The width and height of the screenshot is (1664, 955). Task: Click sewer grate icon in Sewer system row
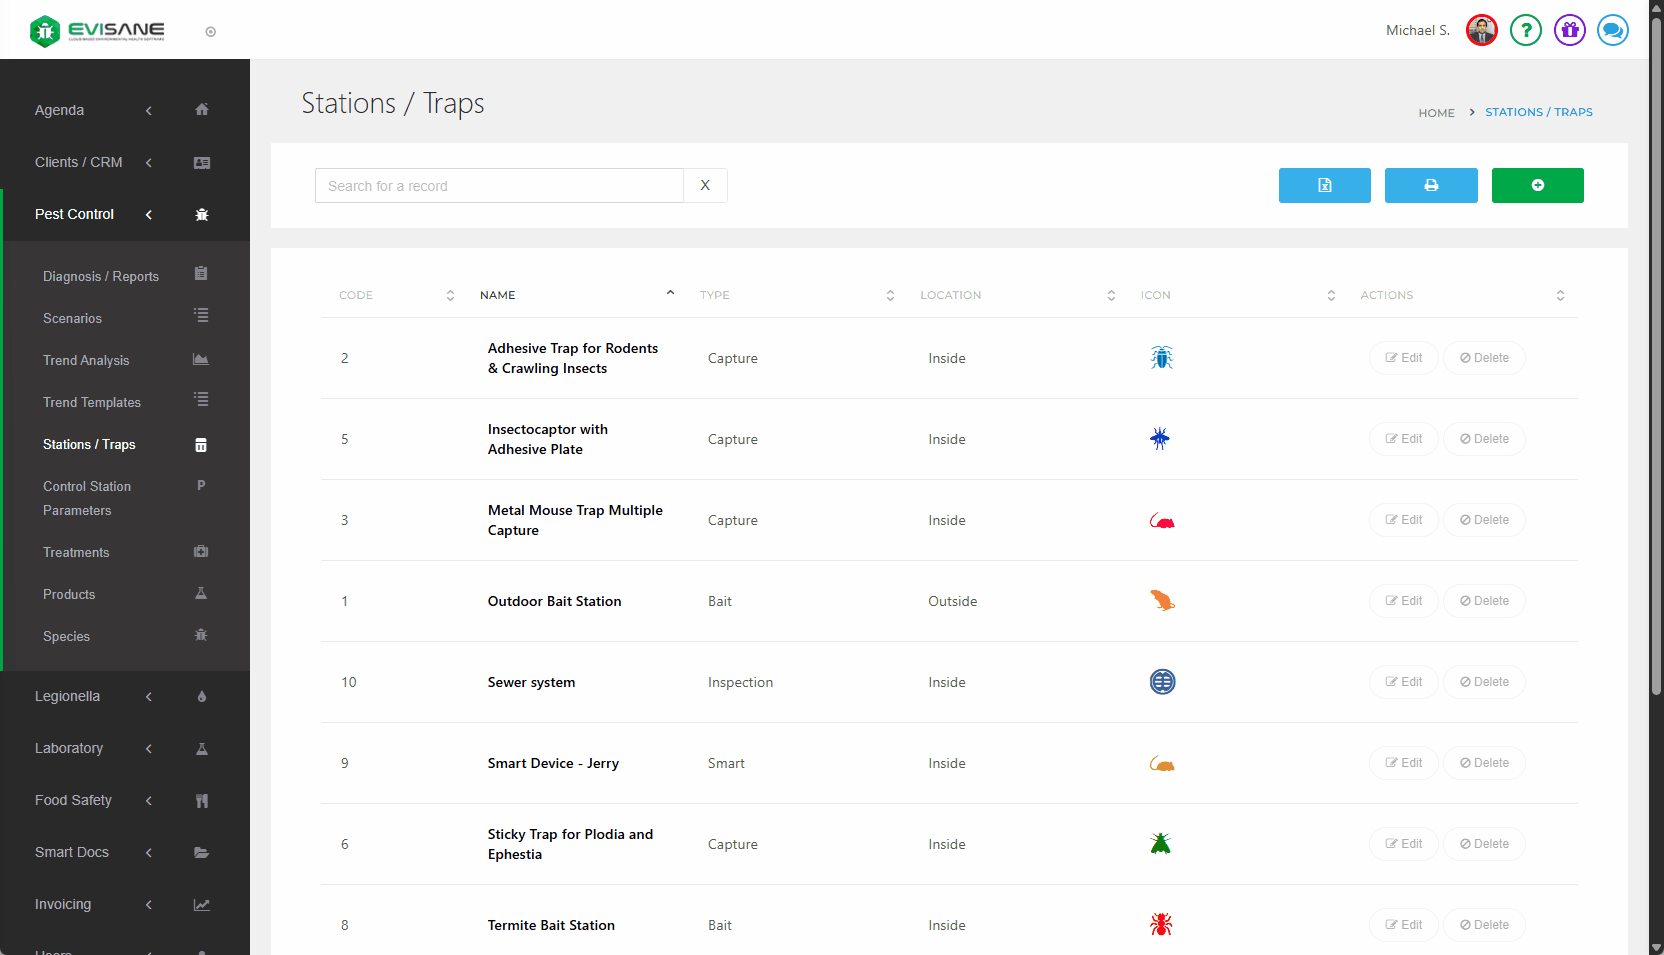click(x=1162, y=682)
